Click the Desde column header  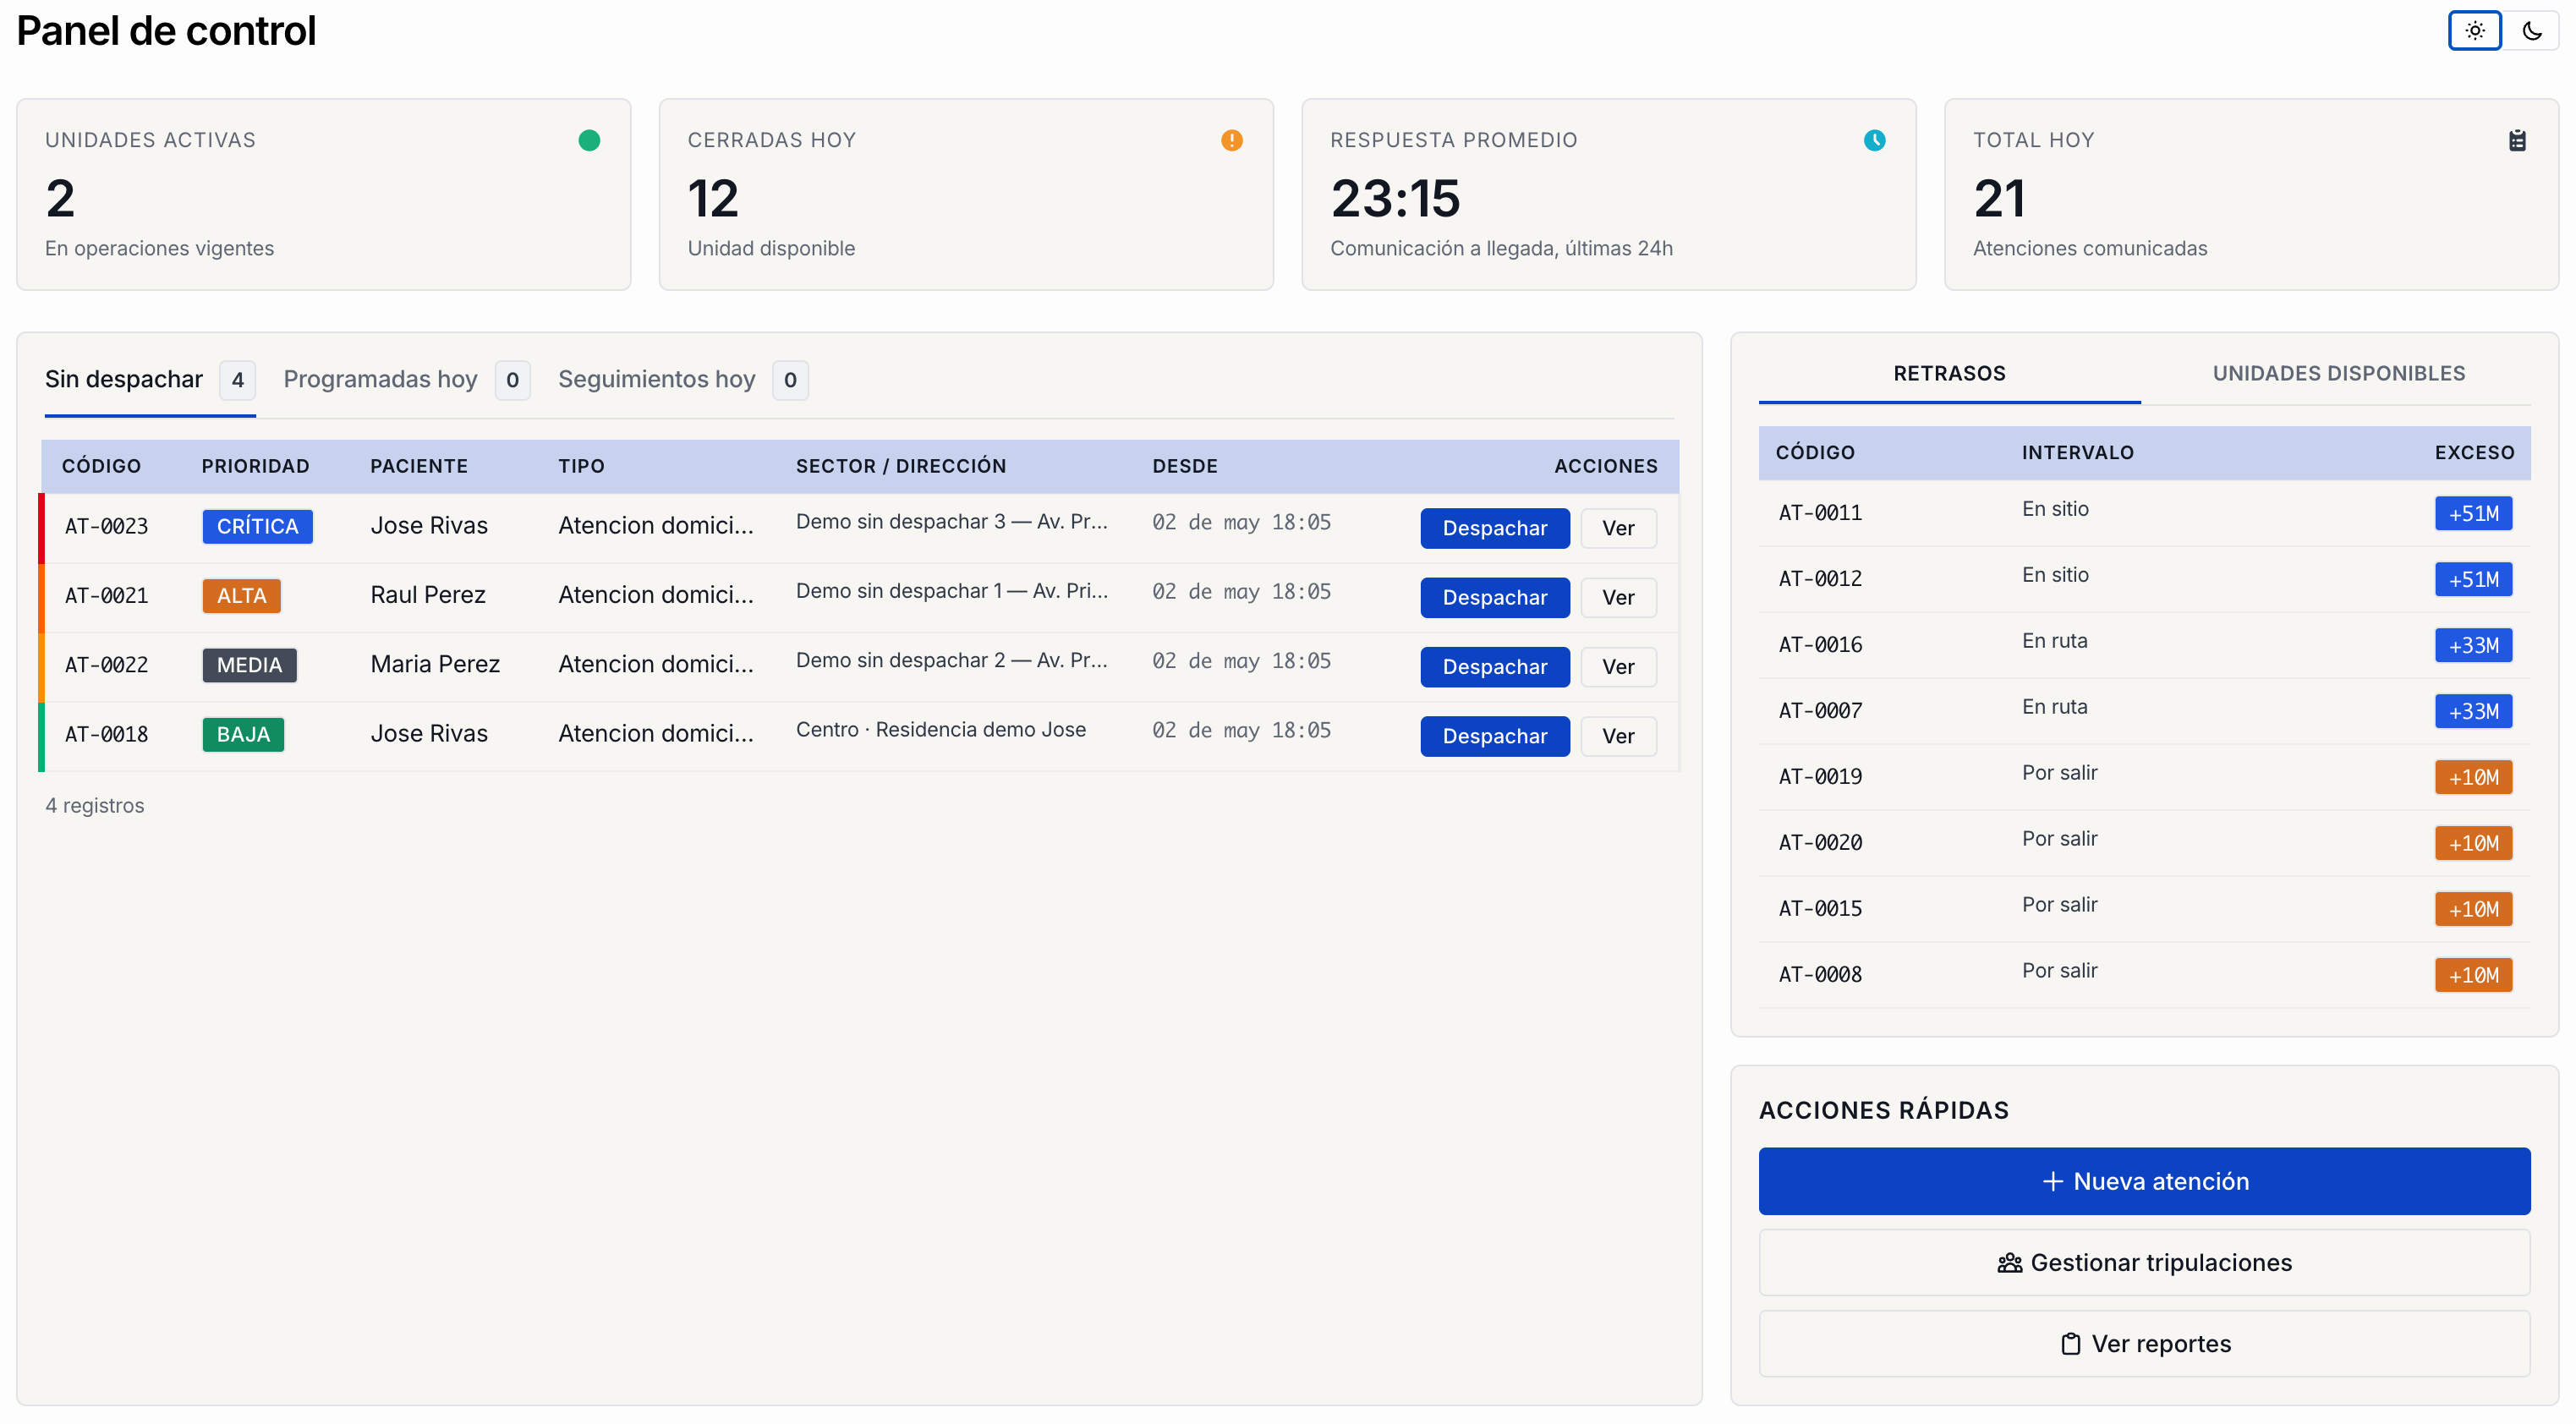click(1185, 467)
